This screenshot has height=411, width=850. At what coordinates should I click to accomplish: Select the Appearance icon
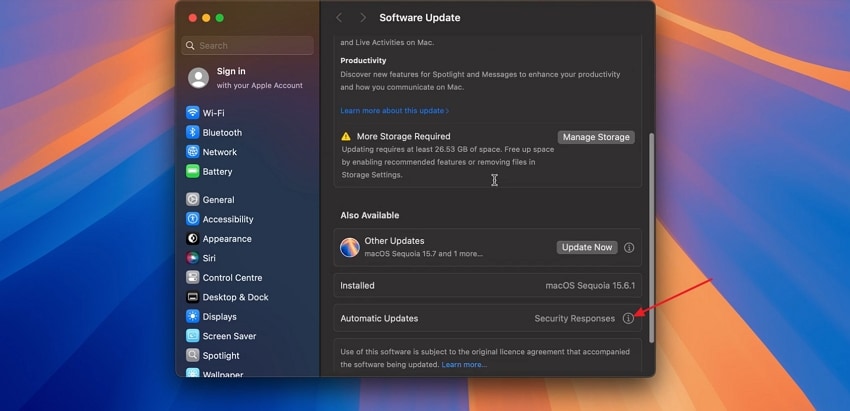[x=192, y=239]
